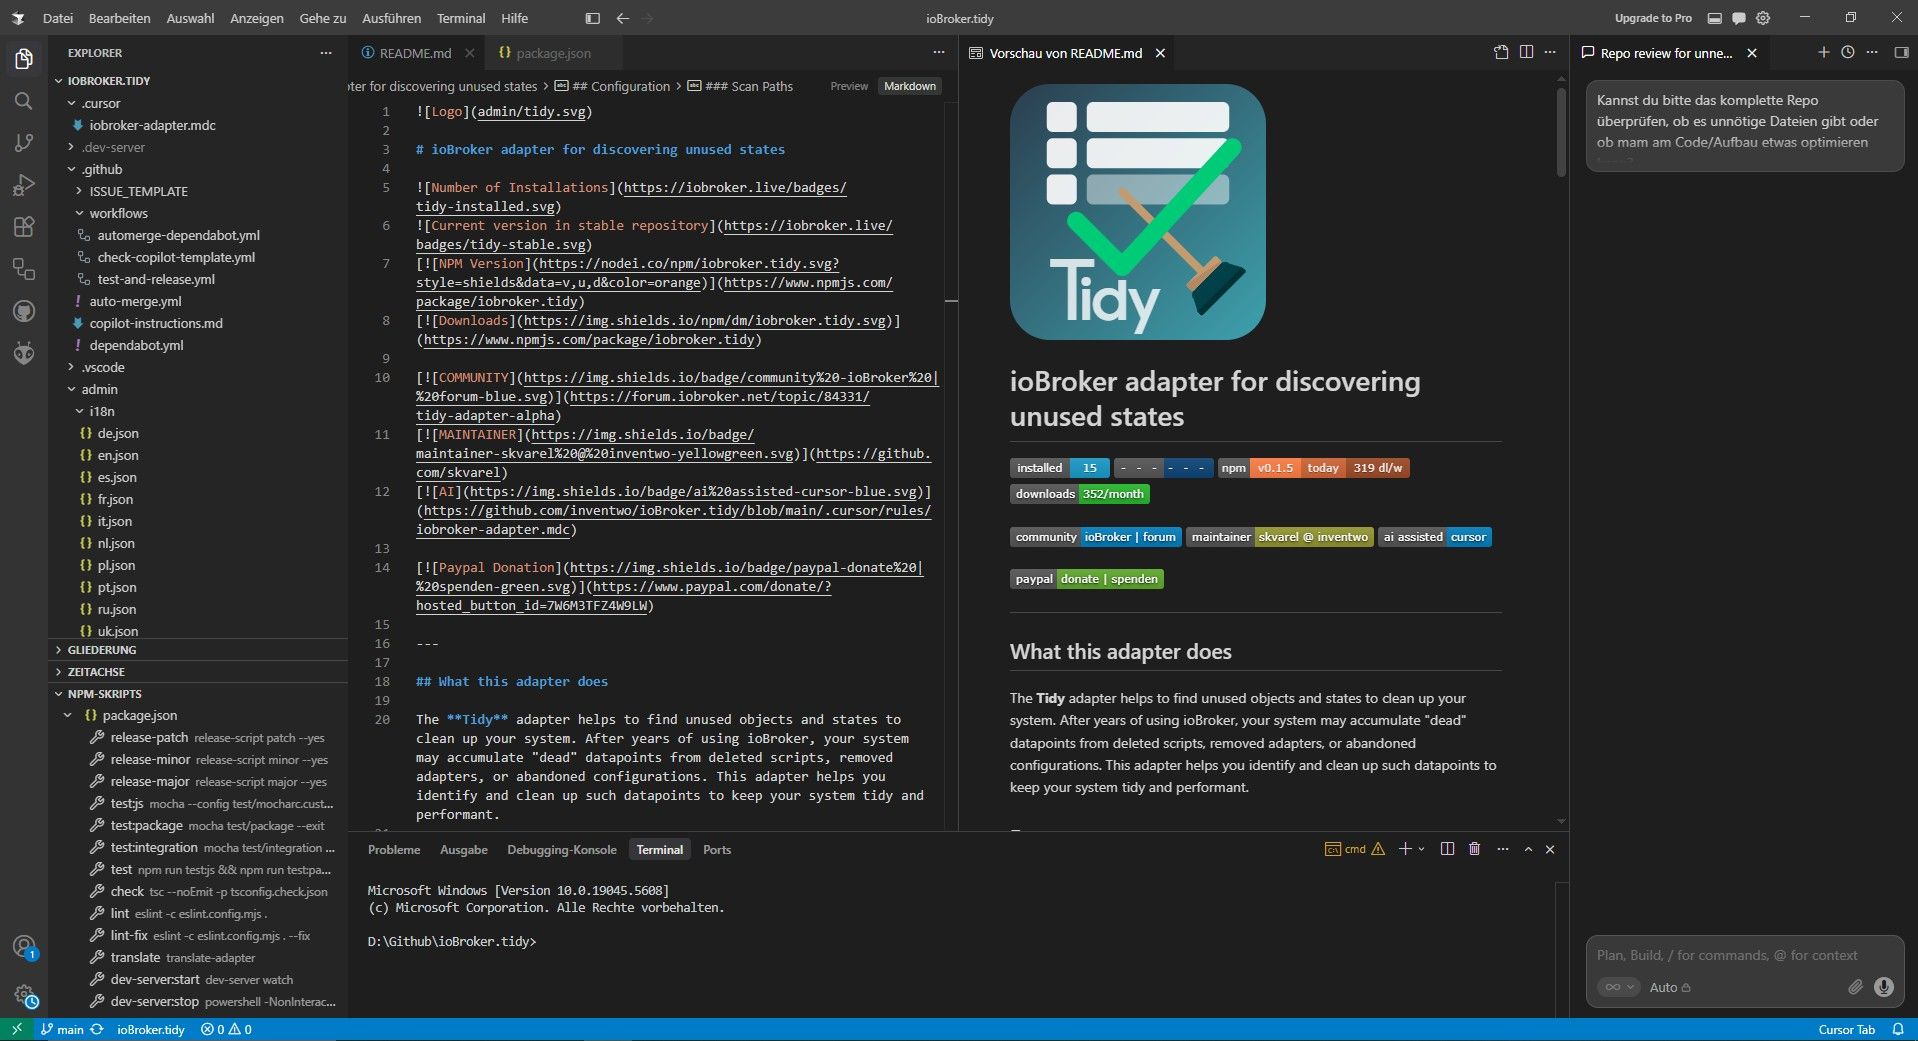
Task: Show chat history clock icon
Action: click(1848, 52)
